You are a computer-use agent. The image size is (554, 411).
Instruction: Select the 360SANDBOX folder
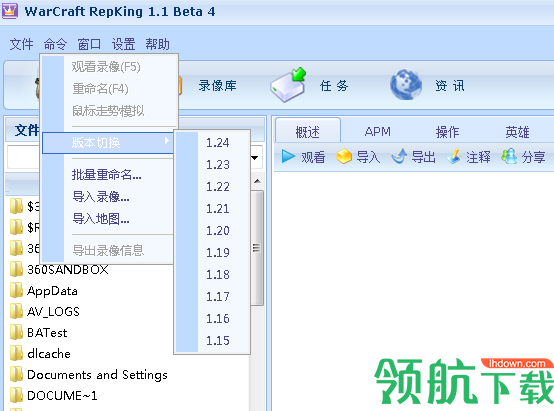pyautogui.click(x=68, y=270)
